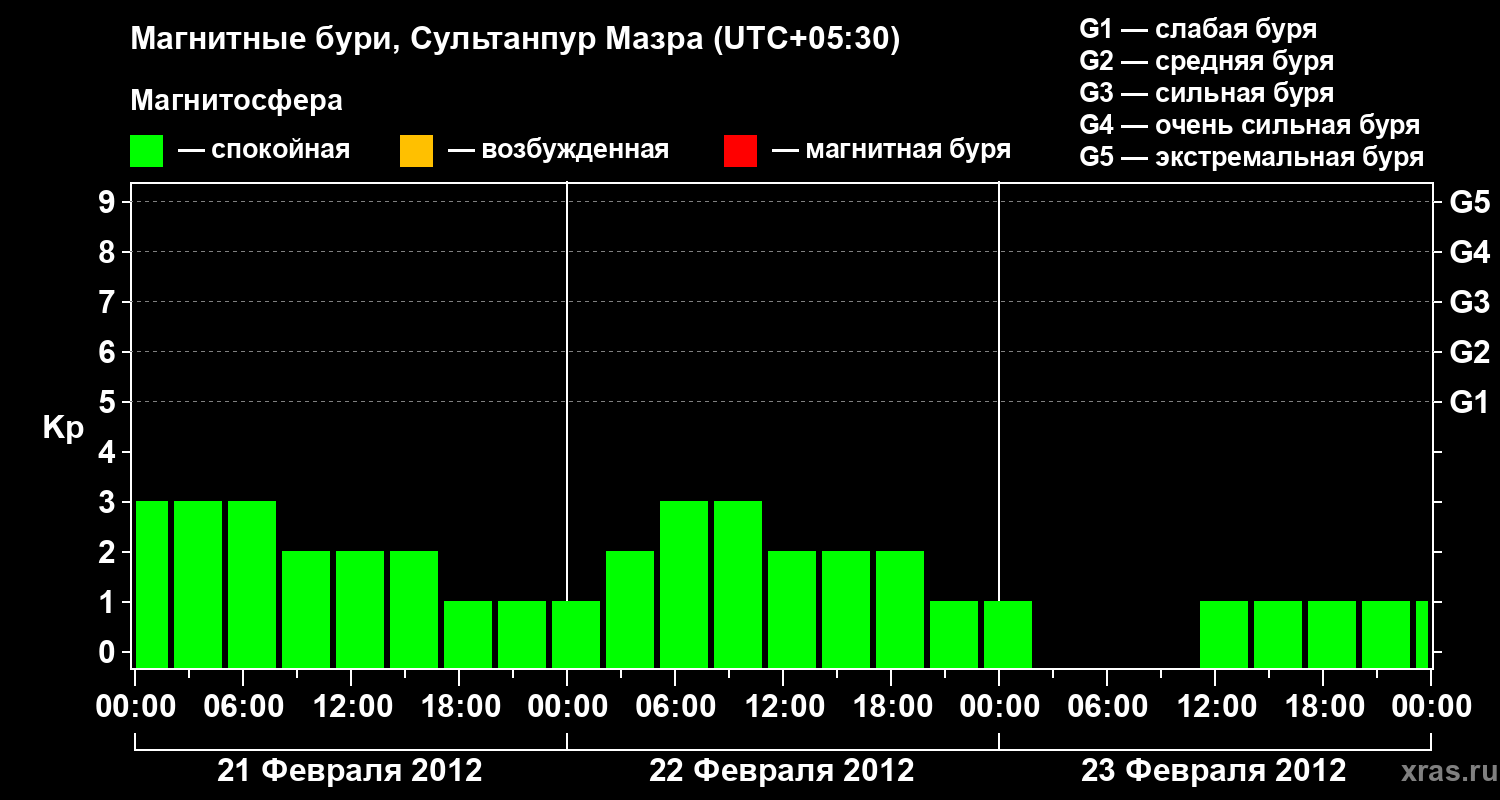Click the G4 label on the right axis
This screenshot has width=1500, height=800.
pyautogui.click(x=1469, y=253)
